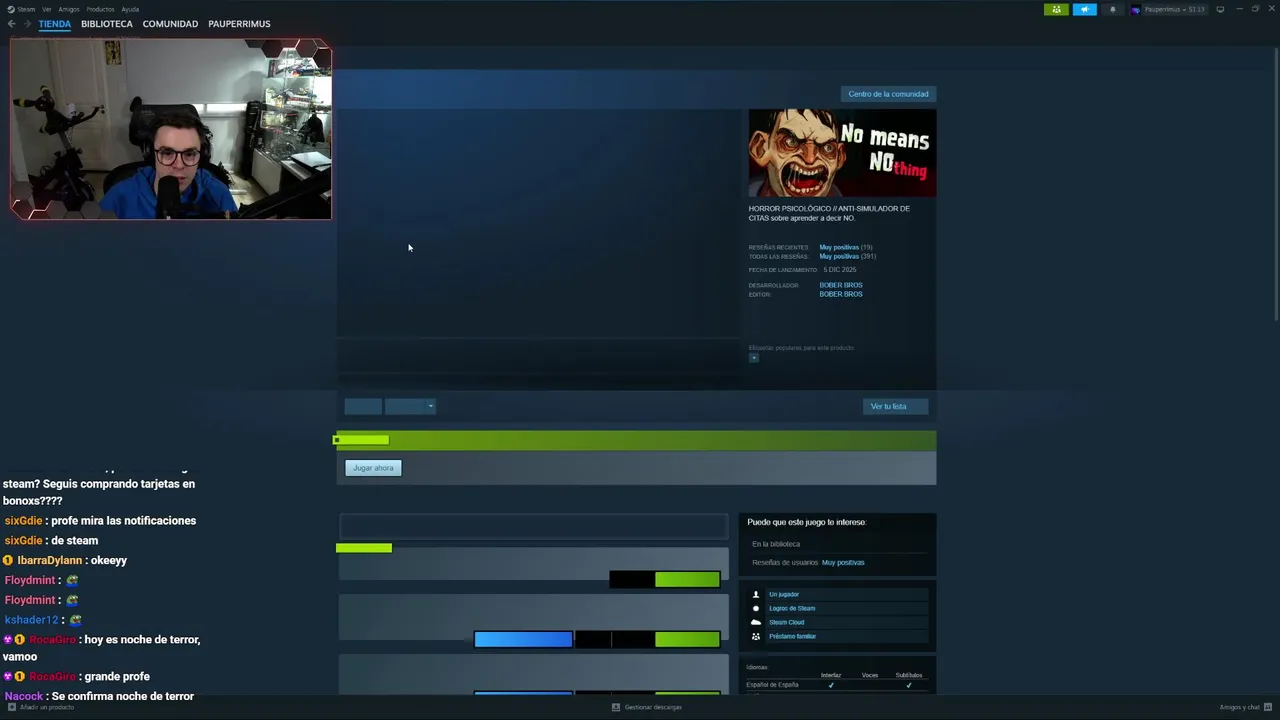The image size is (1280, 720).
Task: Expand the dropdown arrow left of Ver tu lista
Action: click(x=431, y=406)
